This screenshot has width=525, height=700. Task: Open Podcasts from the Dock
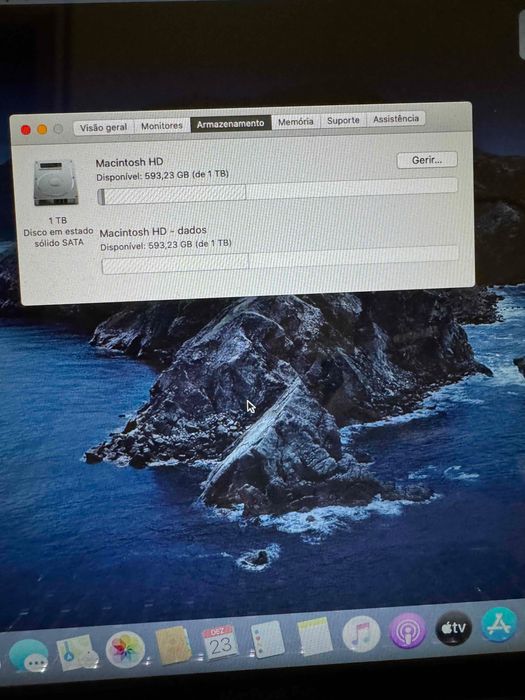tap(407, 631)
